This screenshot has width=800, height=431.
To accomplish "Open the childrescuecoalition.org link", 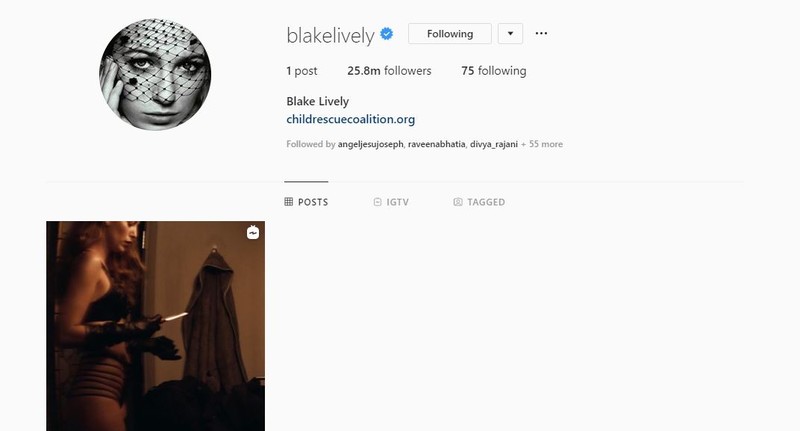I will 351,119.
